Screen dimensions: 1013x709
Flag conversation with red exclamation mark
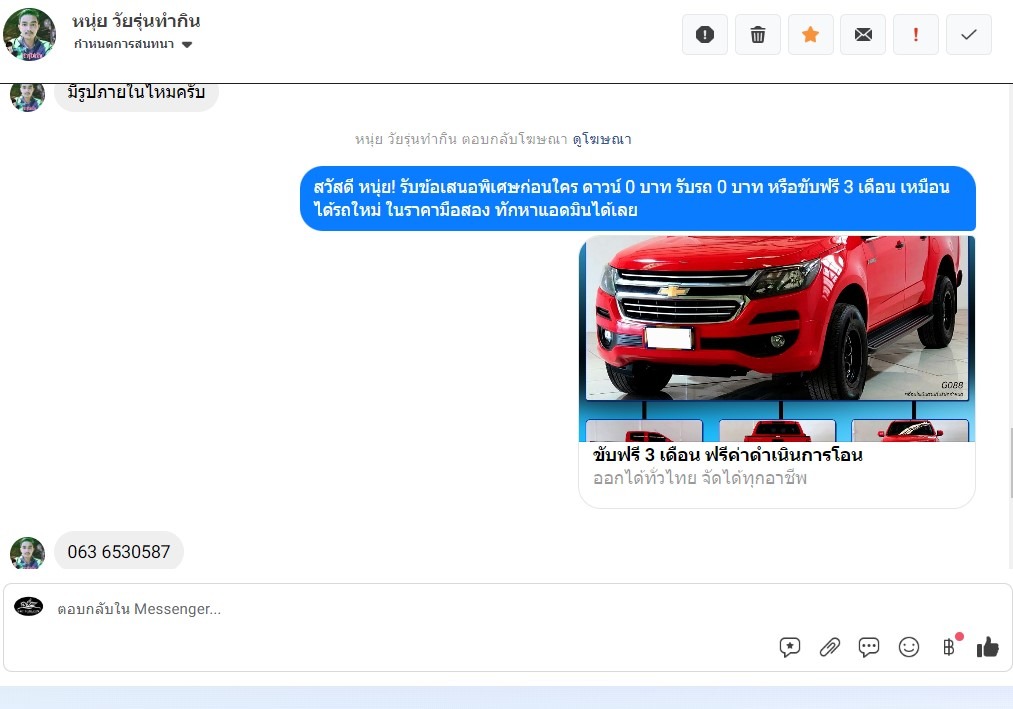point(916,35)
